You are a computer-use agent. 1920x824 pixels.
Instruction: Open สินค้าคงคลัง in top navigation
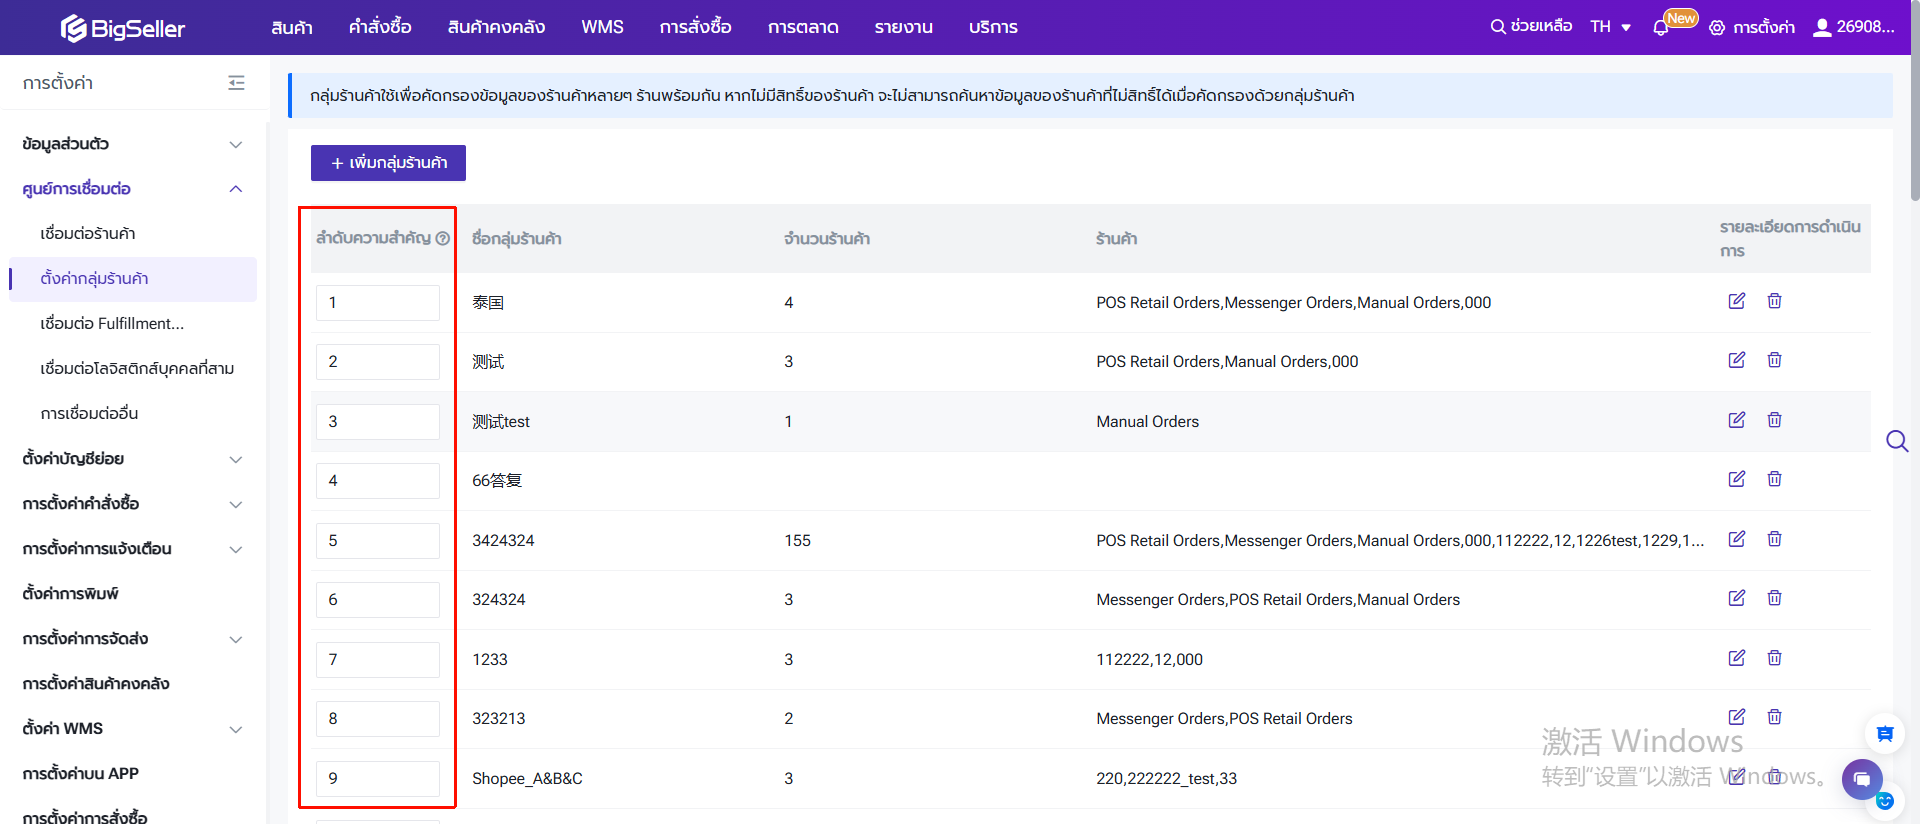coord(496,27)
